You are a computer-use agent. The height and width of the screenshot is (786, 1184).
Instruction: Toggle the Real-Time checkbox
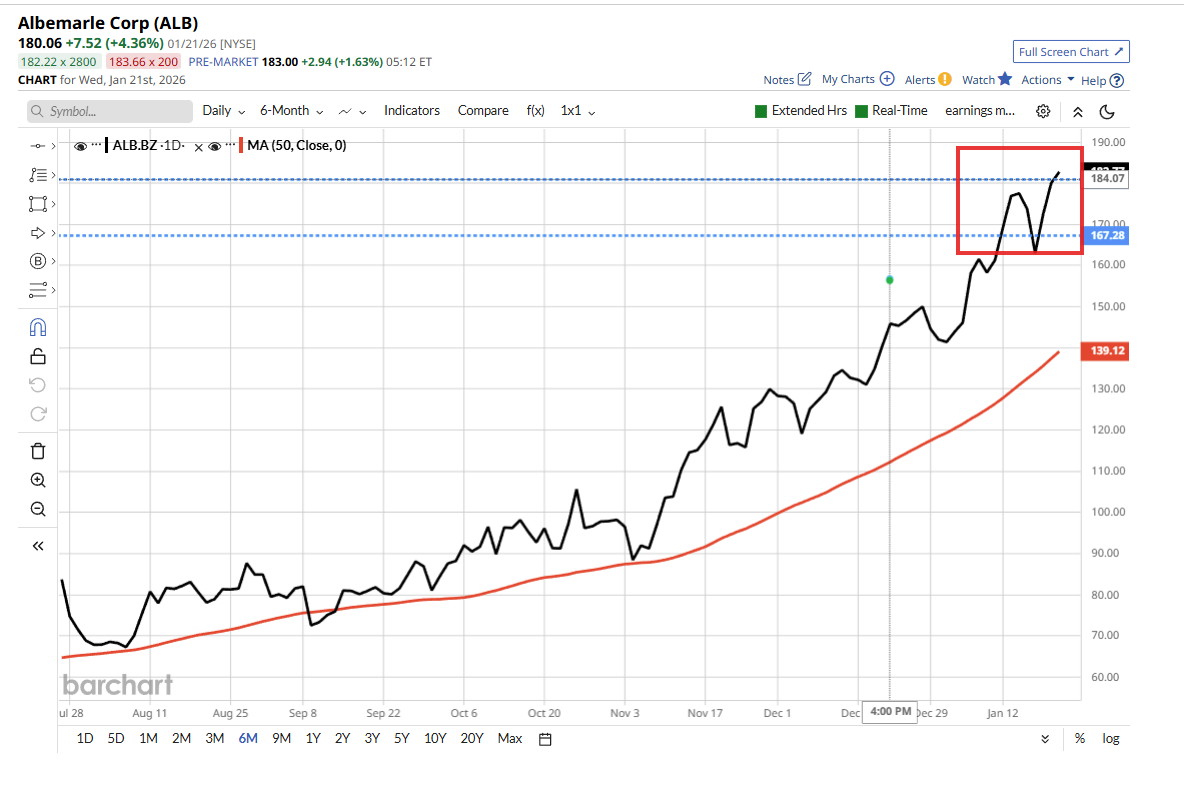(x=861, y=111)
